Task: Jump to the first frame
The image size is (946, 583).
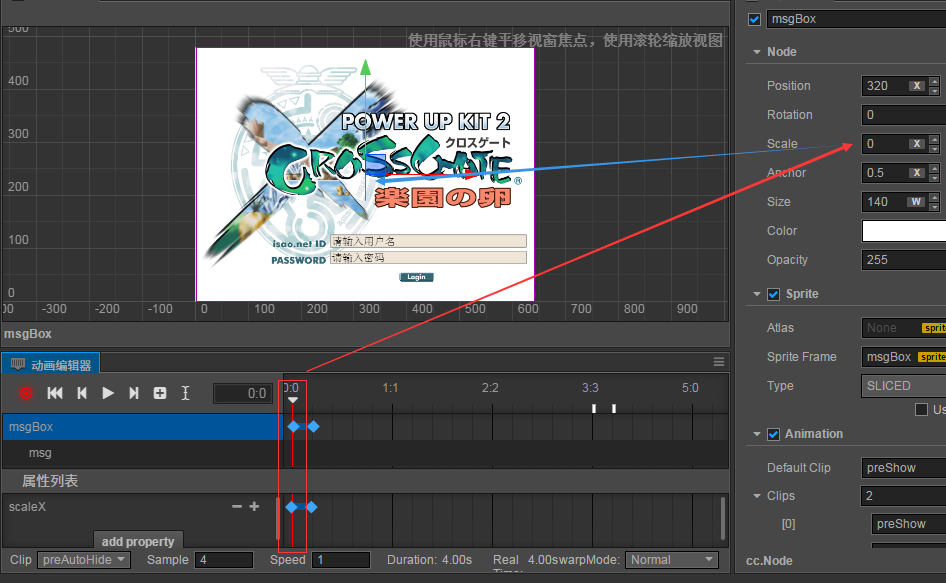Action: [x=55, y=393]
